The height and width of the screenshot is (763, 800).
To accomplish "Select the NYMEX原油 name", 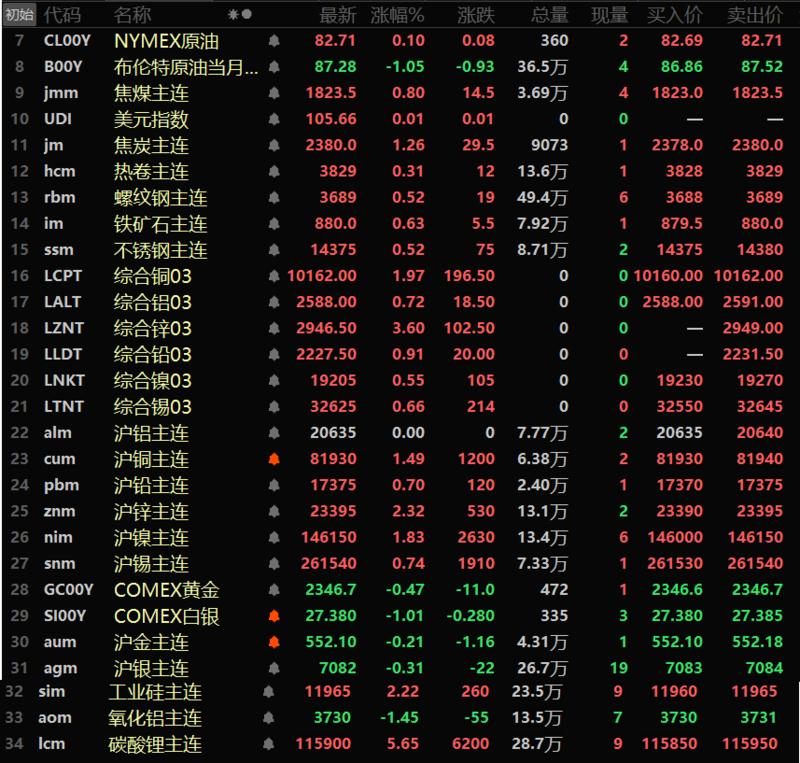I will [x=166, y=41].
